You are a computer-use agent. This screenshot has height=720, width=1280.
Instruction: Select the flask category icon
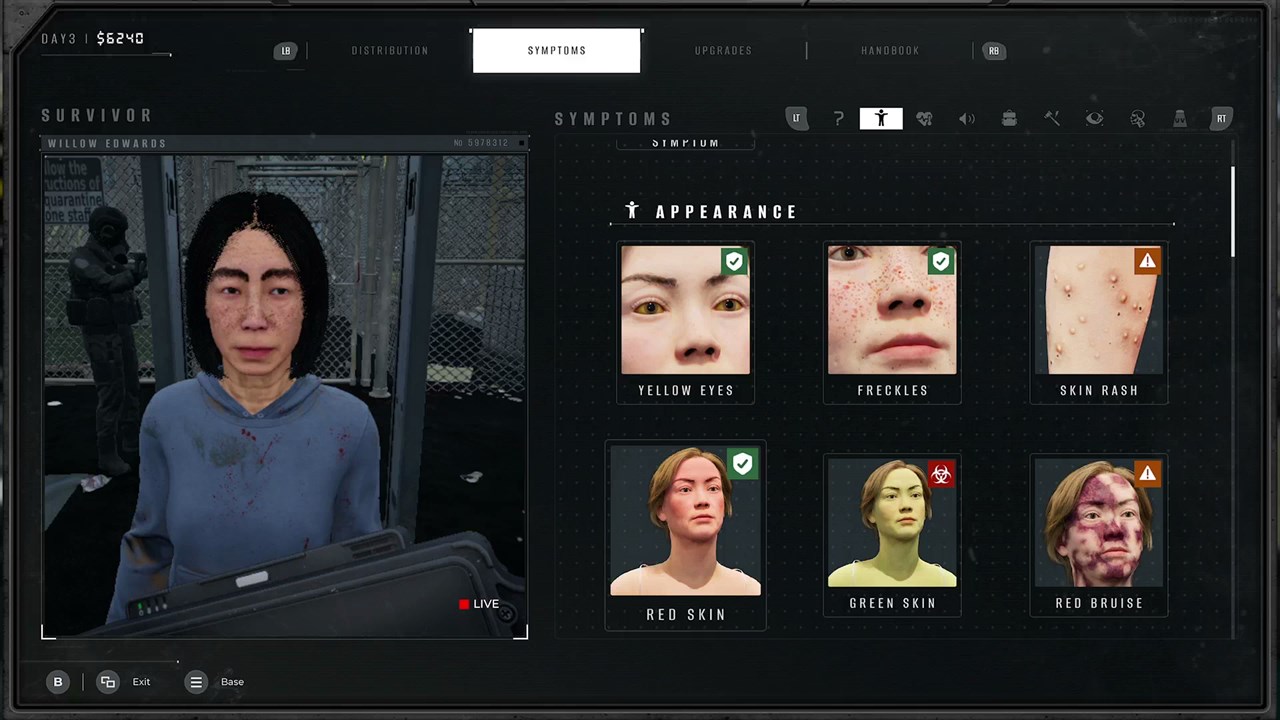tap(1180, 119)
